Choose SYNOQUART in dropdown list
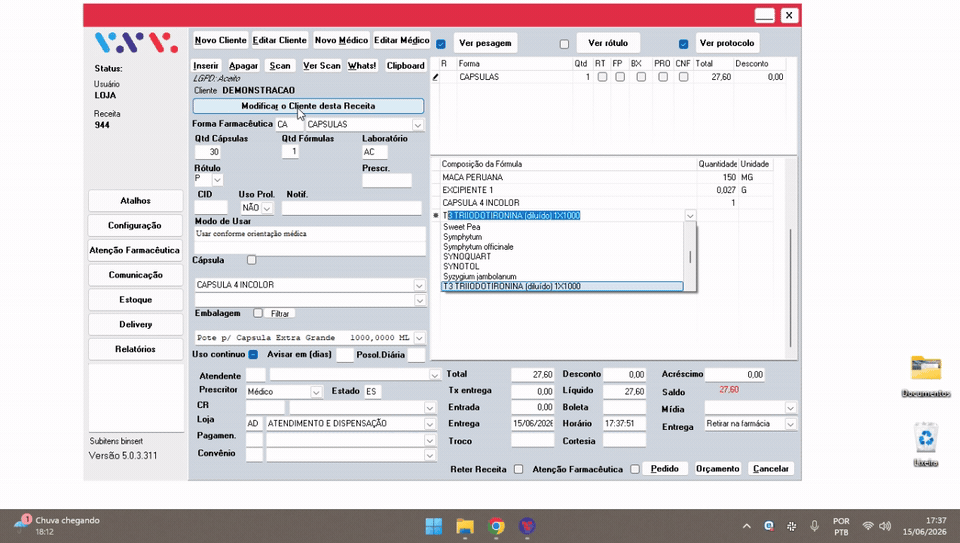This screenshot has height=543, width=960. (562, 257)
